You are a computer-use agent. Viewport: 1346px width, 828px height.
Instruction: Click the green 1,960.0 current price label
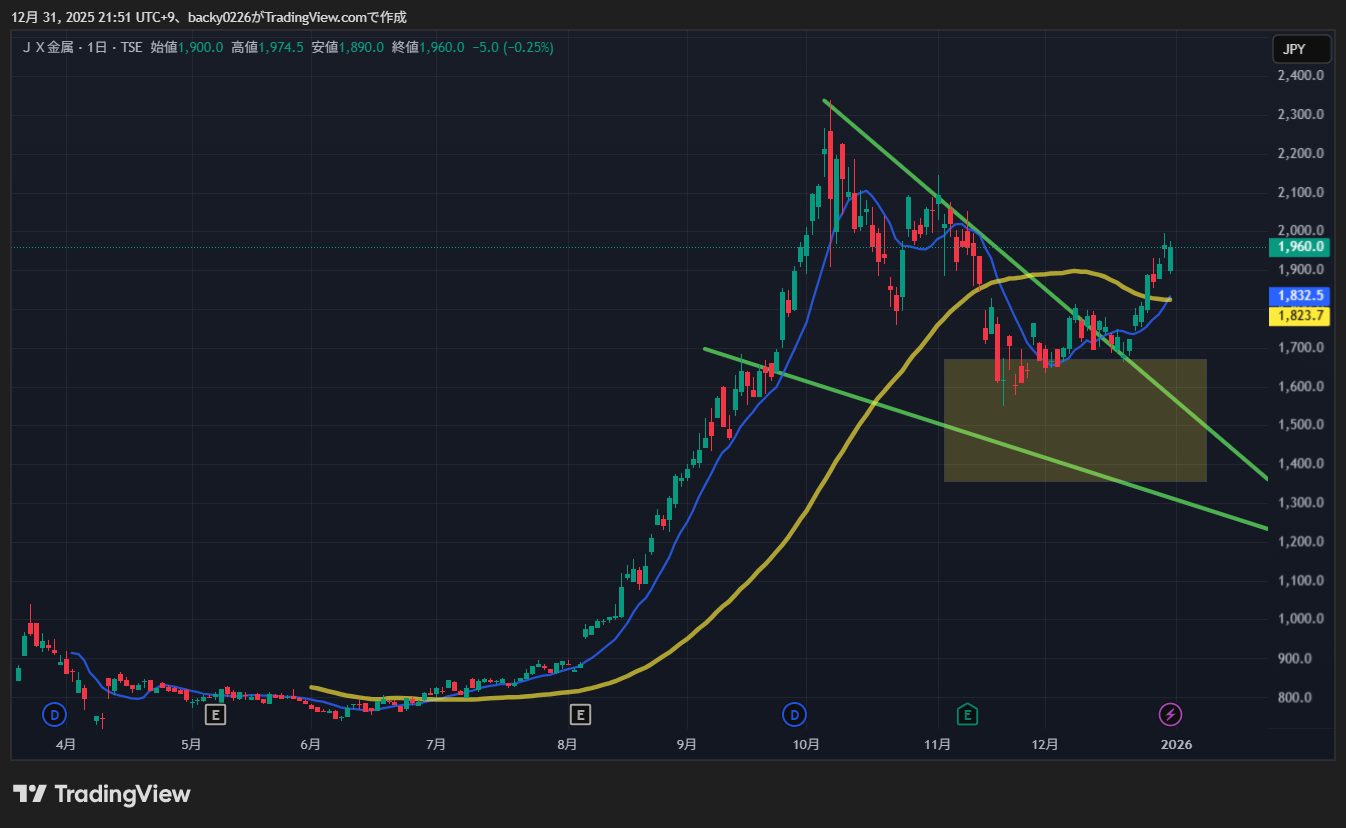[1299, 246]
